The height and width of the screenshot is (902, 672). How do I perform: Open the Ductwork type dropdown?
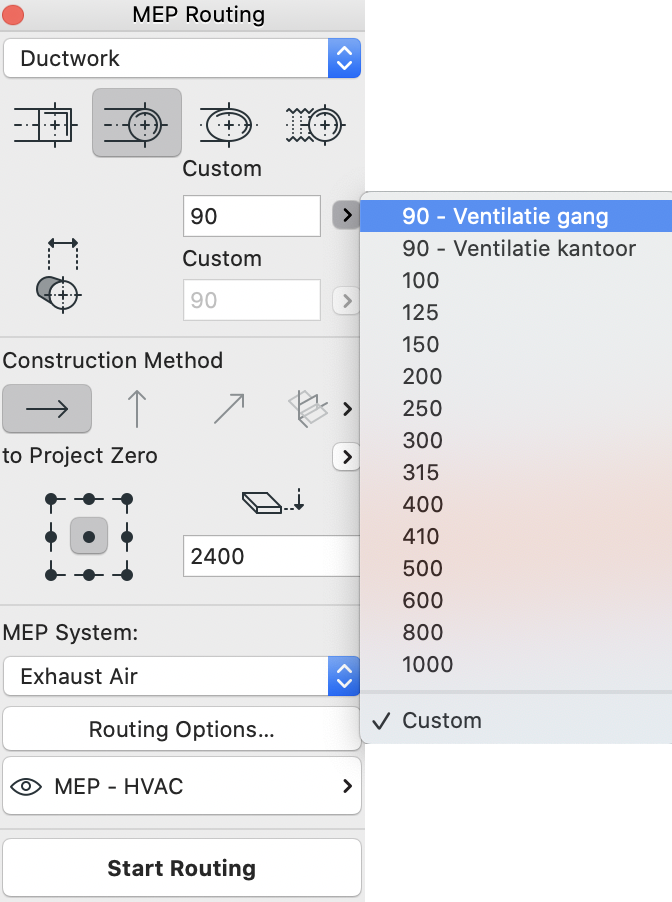(x=182, y=58)
